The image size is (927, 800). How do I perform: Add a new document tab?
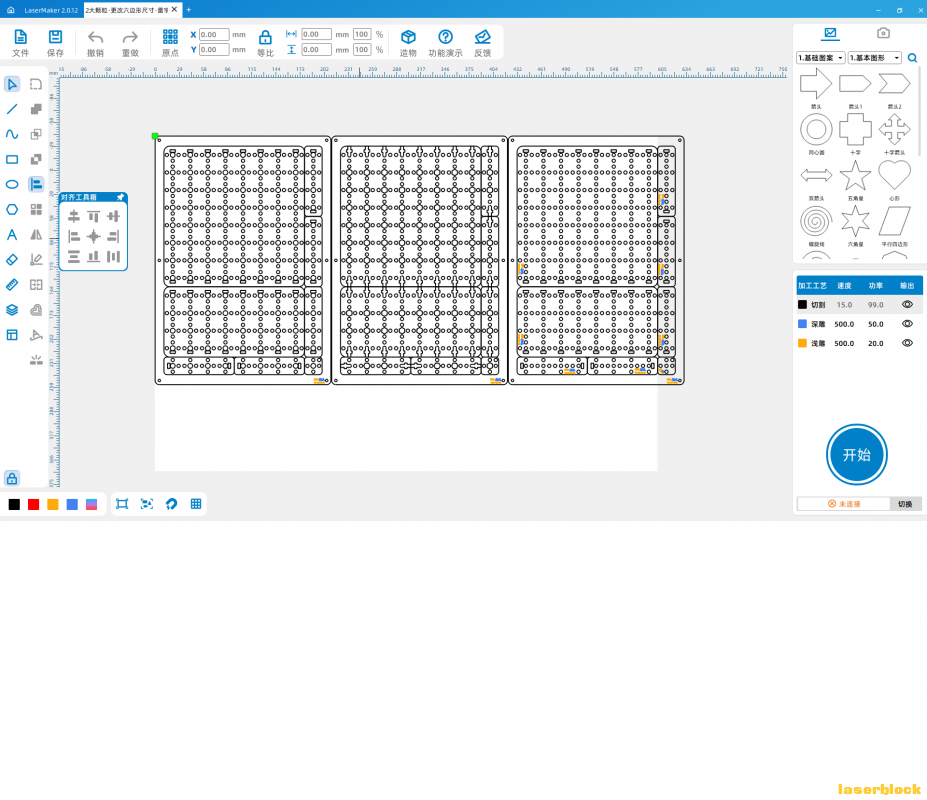[x=189, y=9]
